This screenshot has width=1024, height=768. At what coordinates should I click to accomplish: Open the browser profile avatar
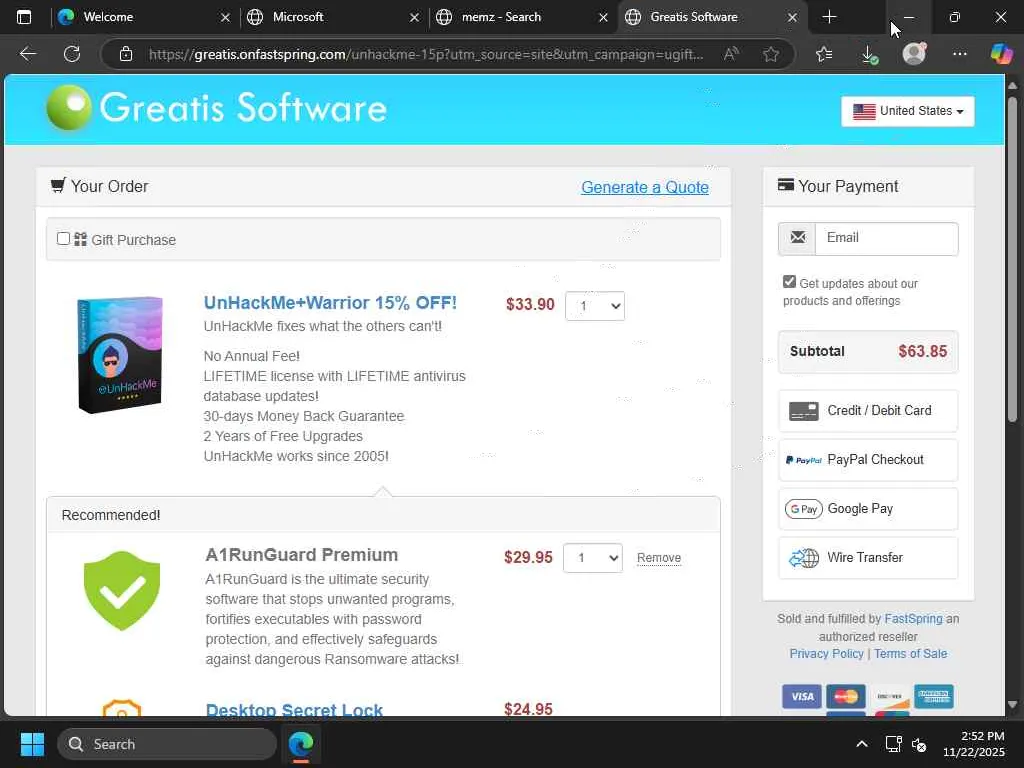click(914, 54)
